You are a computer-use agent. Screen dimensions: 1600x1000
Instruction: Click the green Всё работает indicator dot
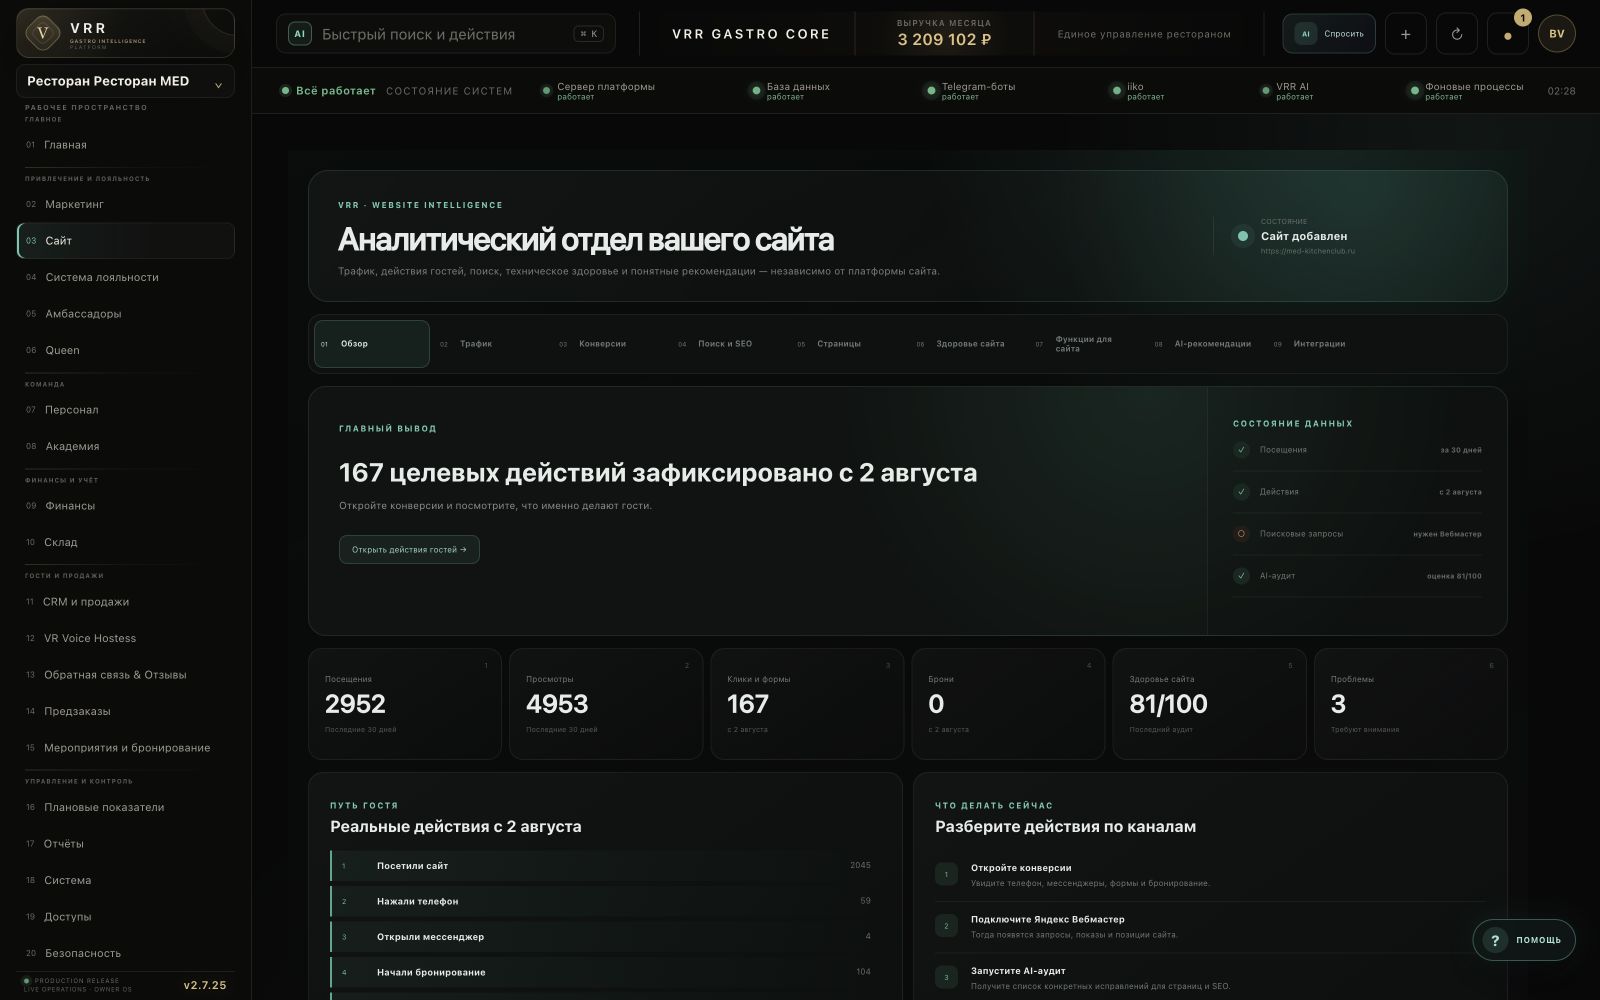click(x=286, y=91)
